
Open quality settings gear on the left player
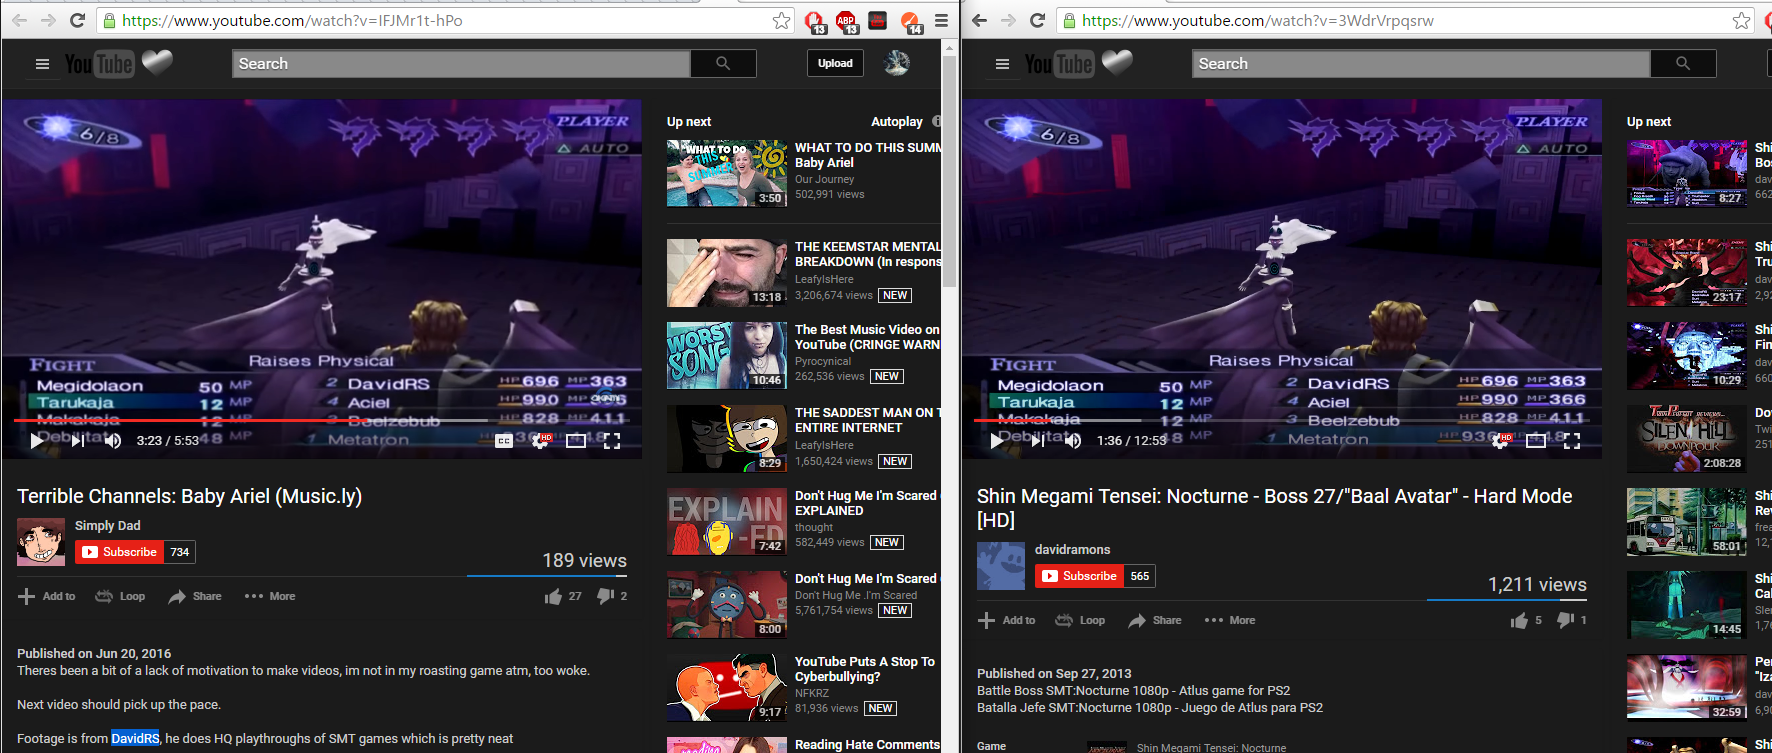540,441
